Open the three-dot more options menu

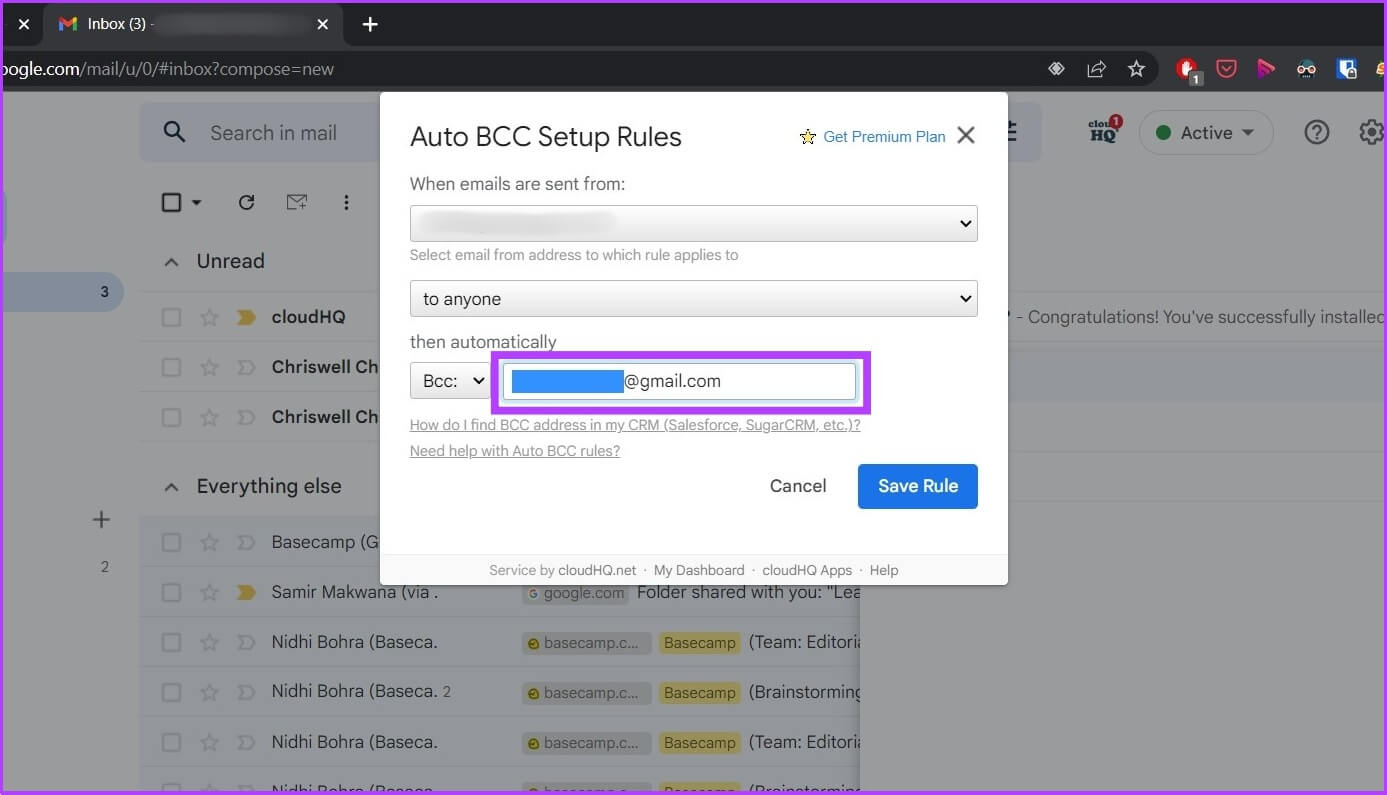pyautogui.click(x=346, y=202)
